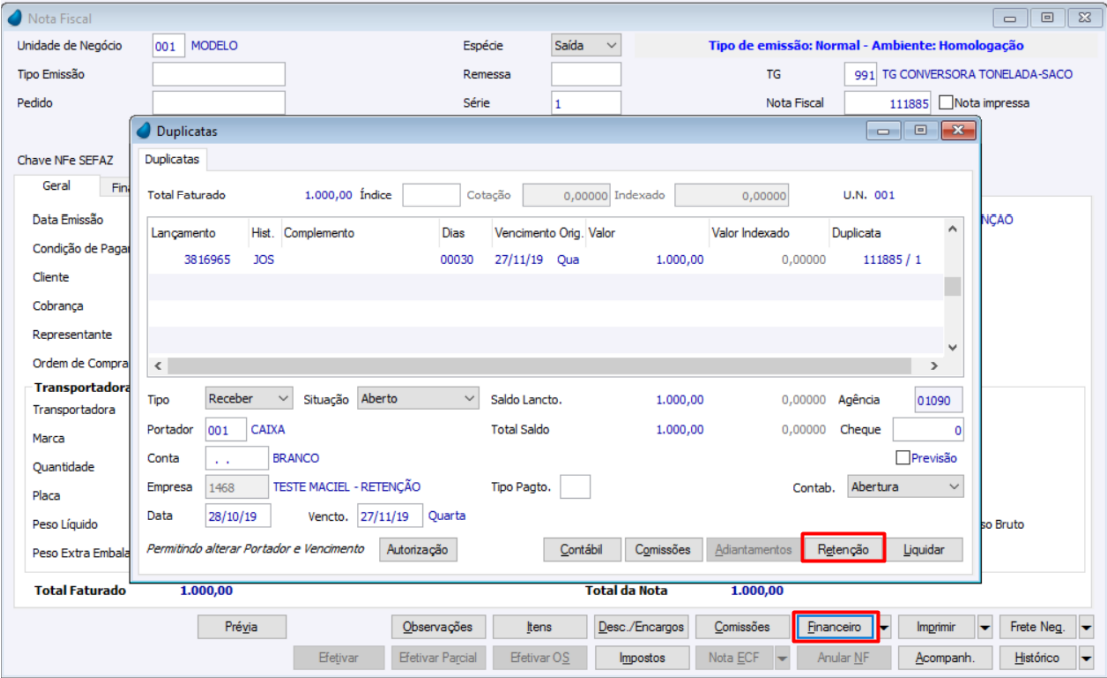Expand the Nota ECF arrow menu

pos(782,658)
